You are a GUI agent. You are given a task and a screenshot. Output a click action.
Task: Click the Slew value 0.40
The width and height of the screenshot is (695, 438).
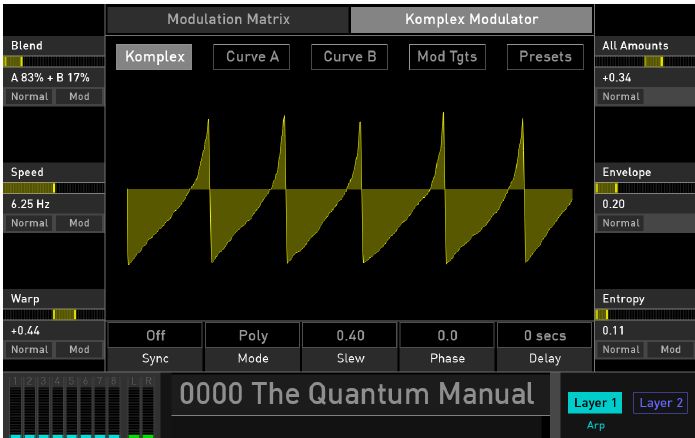click(350, 336)
